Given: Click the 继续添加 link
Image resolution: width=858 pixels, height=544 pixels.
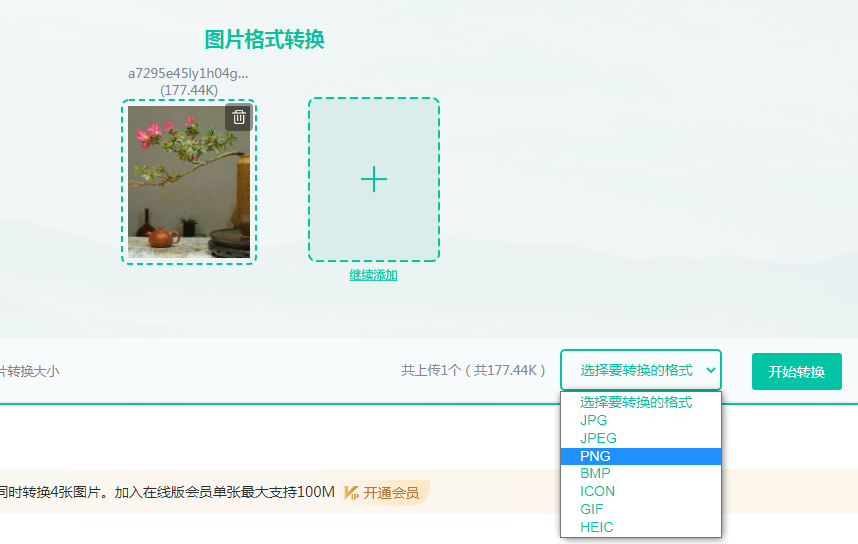Looking at the screenshot, I should click(x=373, y=275).
